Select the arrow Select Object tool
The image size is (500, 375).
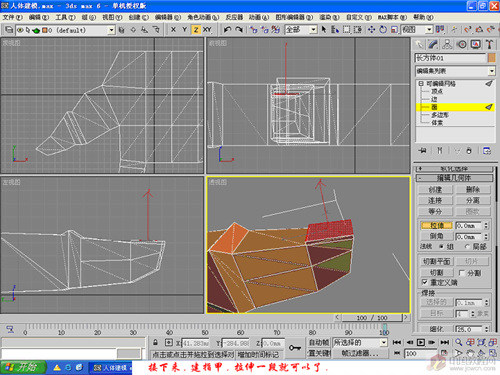point(324,30)
